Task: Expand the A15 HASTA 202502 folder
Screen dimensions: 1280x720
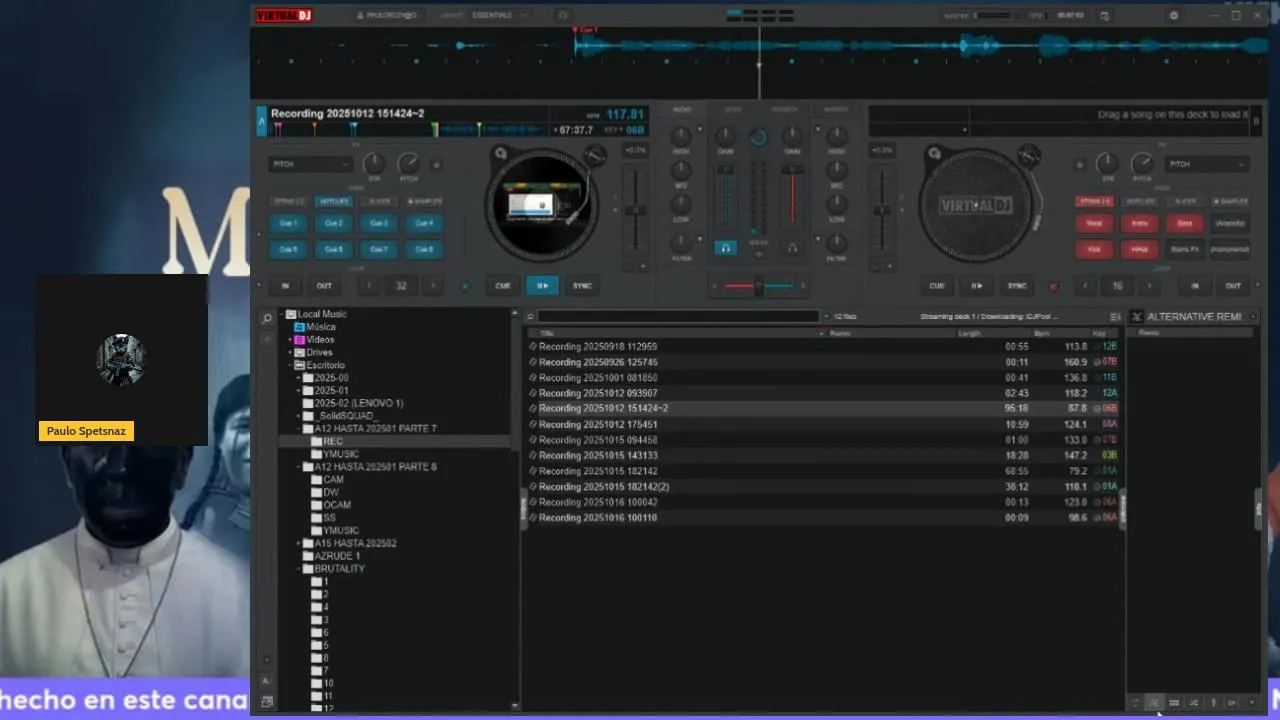Action: point(299,543)
